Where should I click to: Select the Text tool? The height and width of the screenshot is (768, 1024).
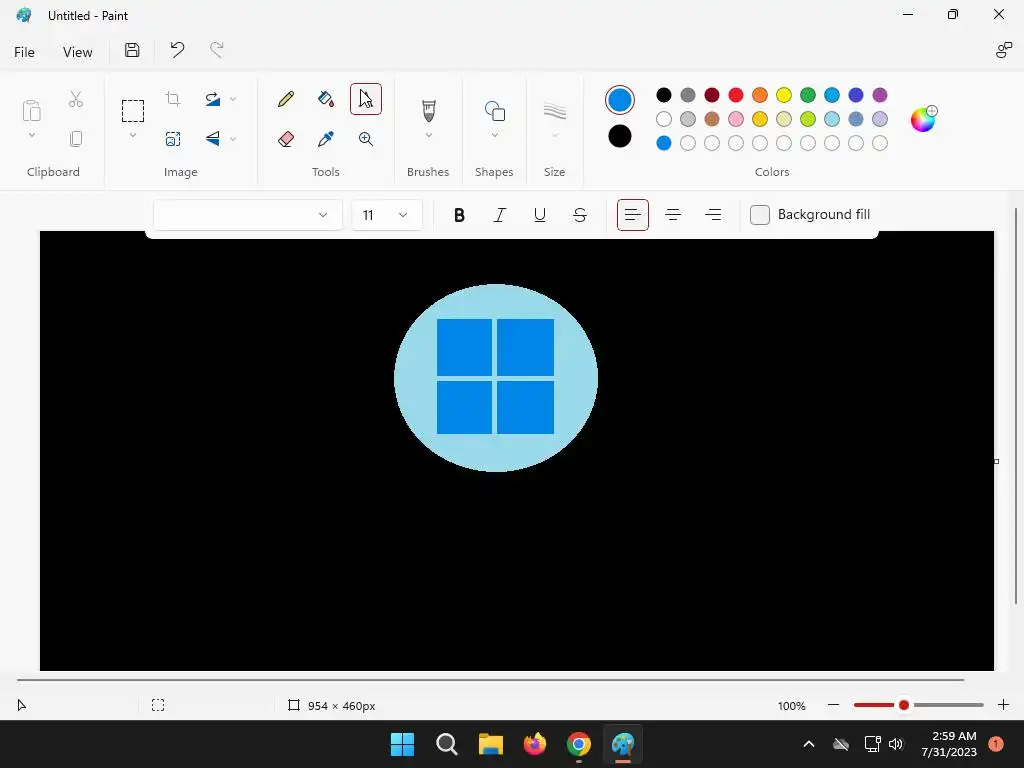(366, 99)
